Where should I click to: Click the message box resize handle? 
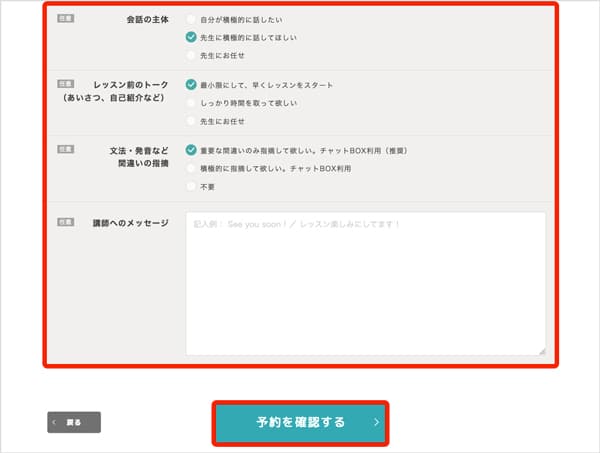point(541,350)
